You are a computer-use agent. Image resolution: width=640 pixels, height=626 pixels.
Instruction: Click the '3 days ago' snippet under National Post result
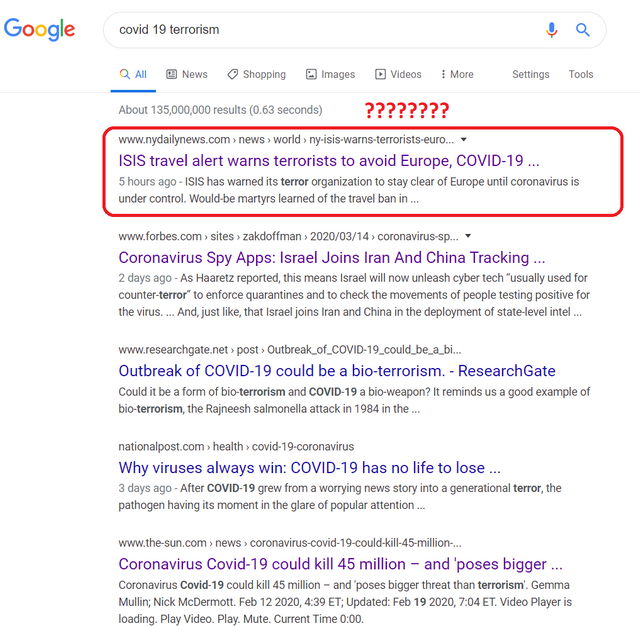tap(340, 497)
